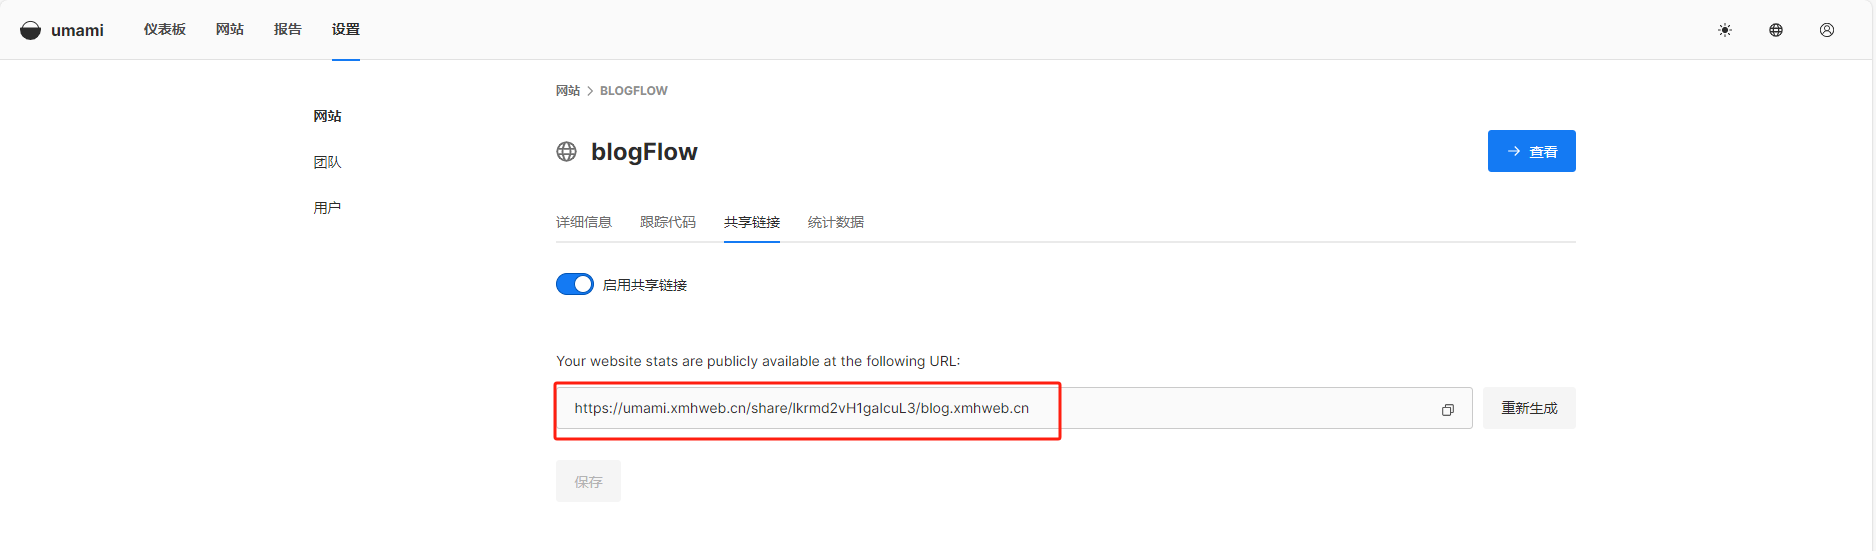
Task: Toggle the light/dark theme sun icon
Action: (x=1725, y=30)
